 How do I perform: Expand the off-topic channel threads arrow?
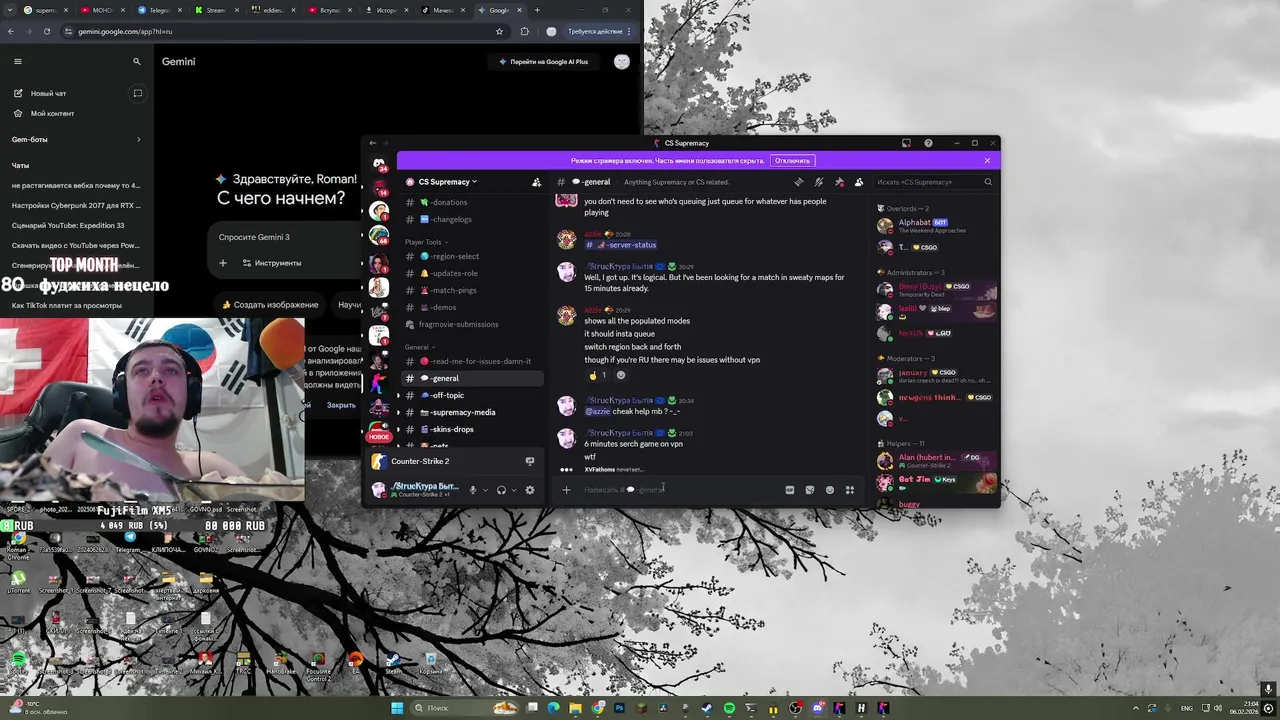398,395
